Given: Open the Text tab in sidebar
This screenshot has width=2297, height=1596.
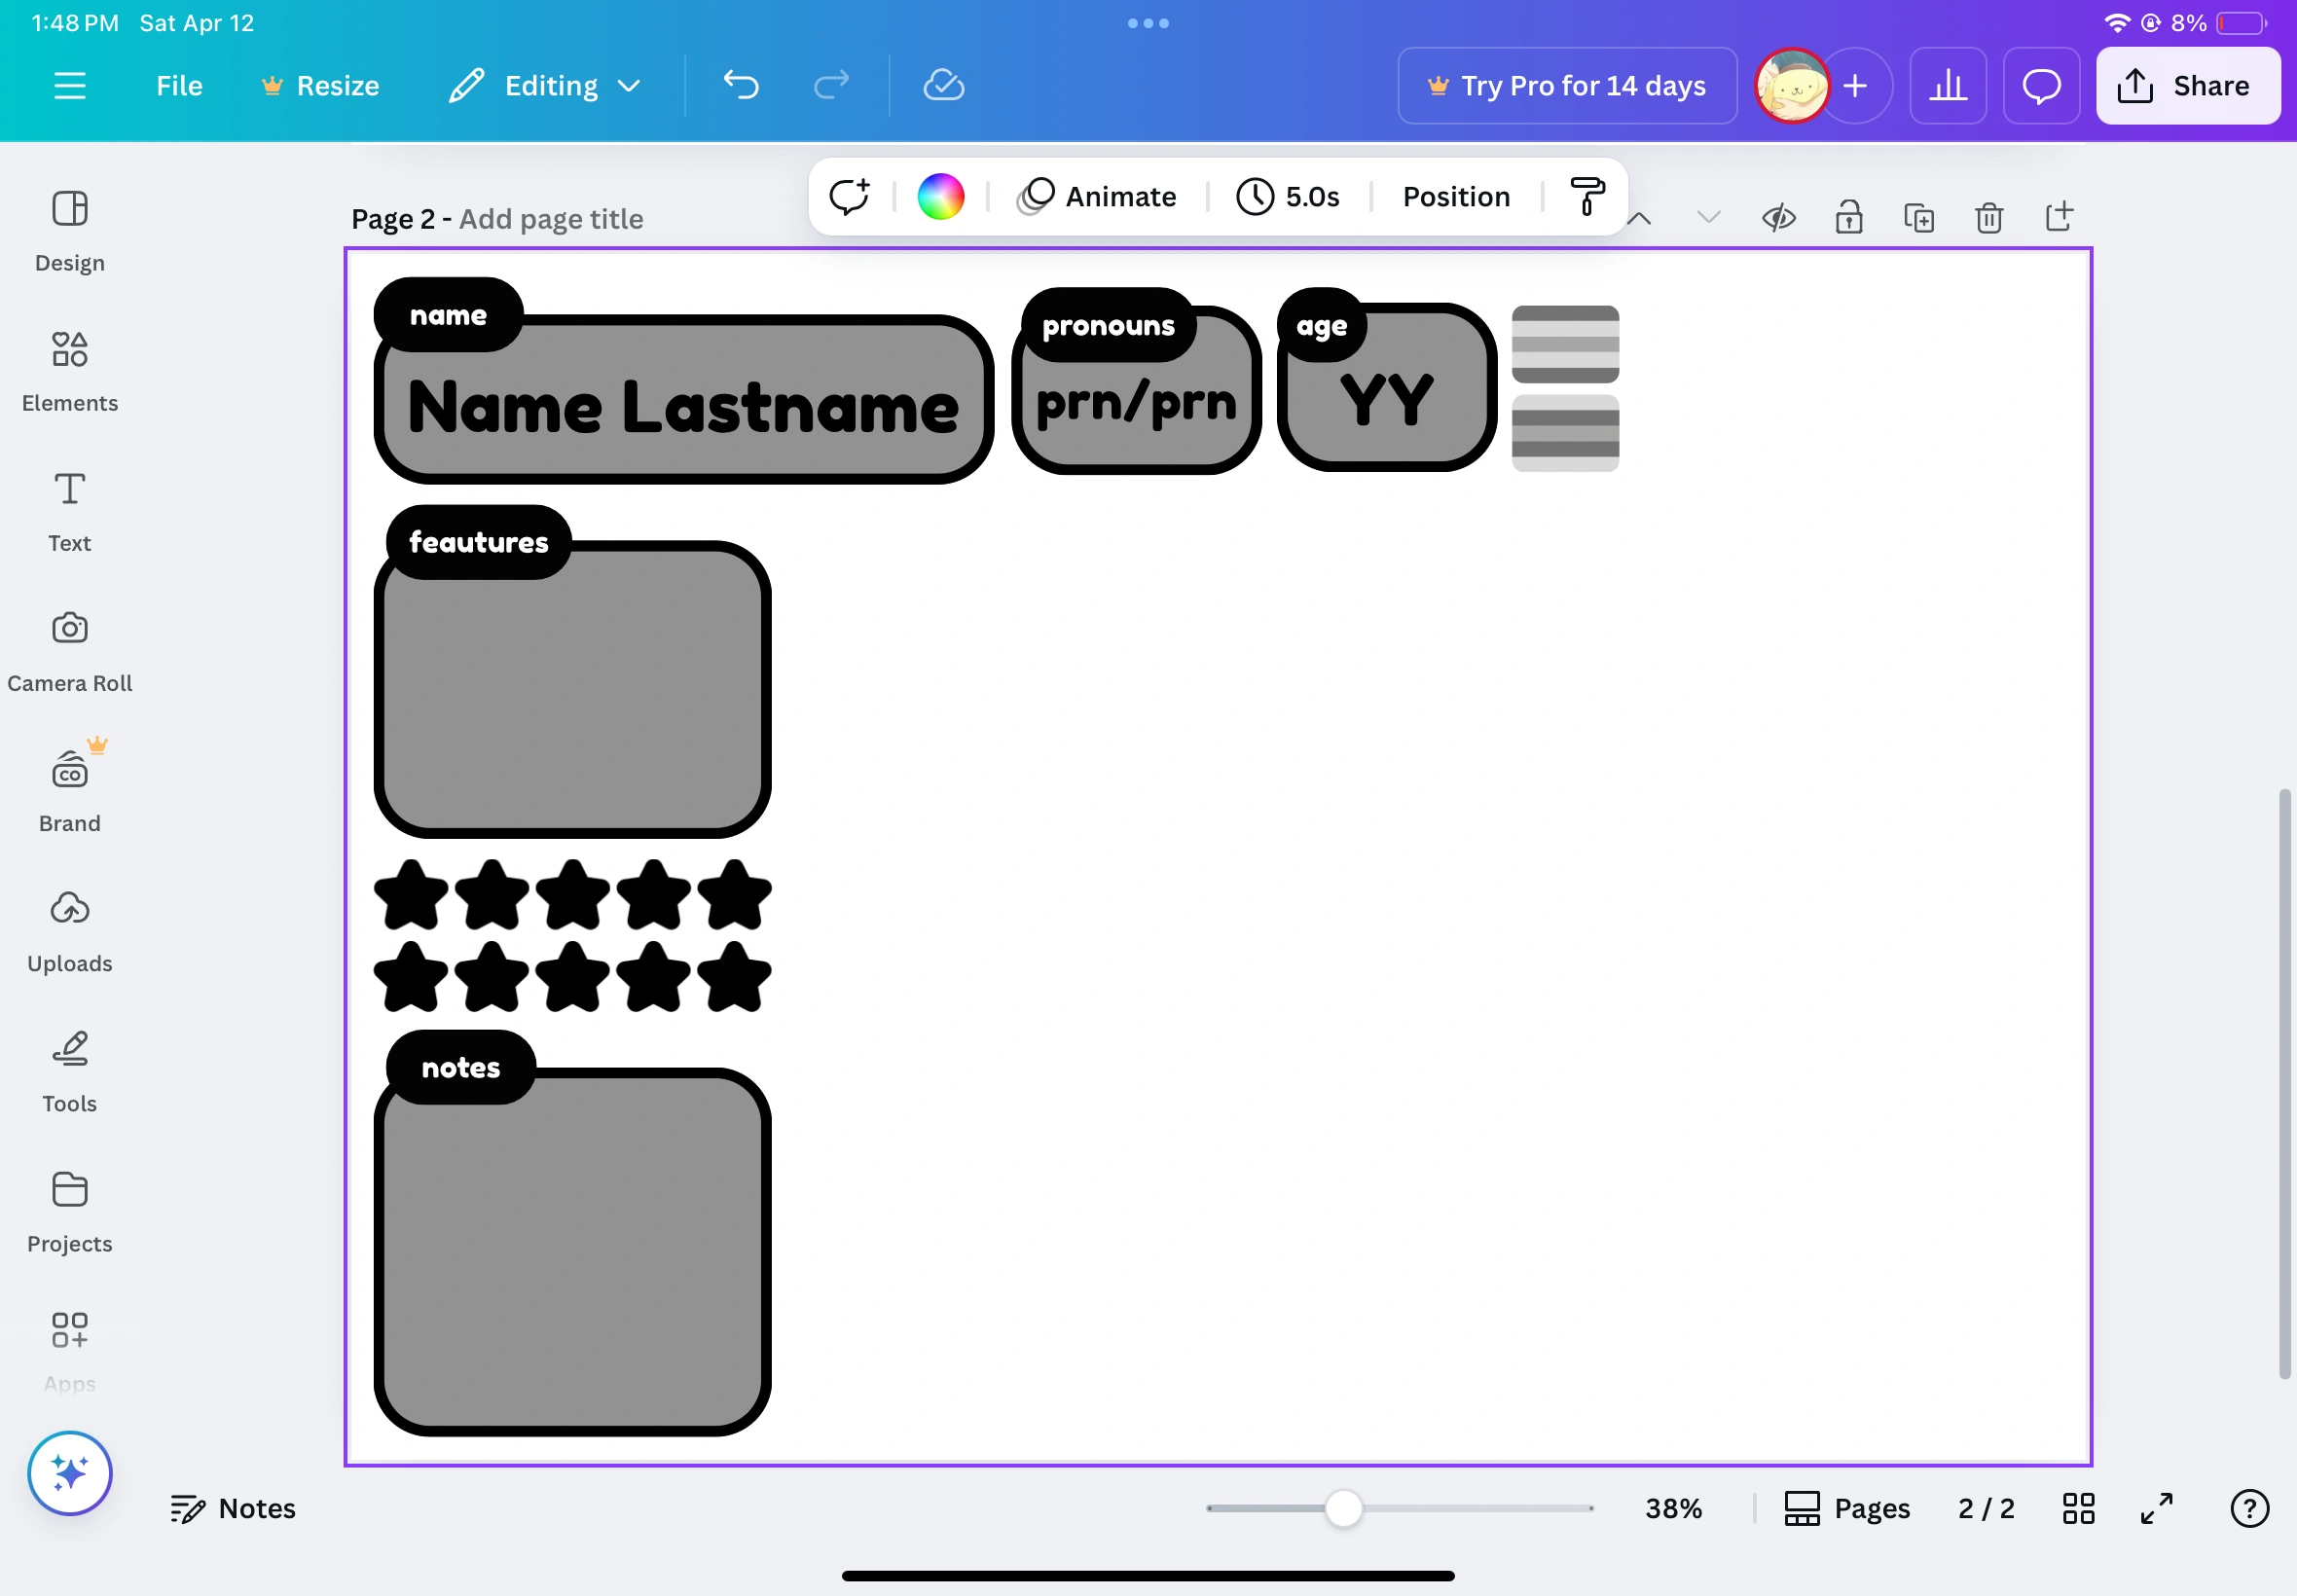Looking at the screenshot, I should [x=69, y=512].
